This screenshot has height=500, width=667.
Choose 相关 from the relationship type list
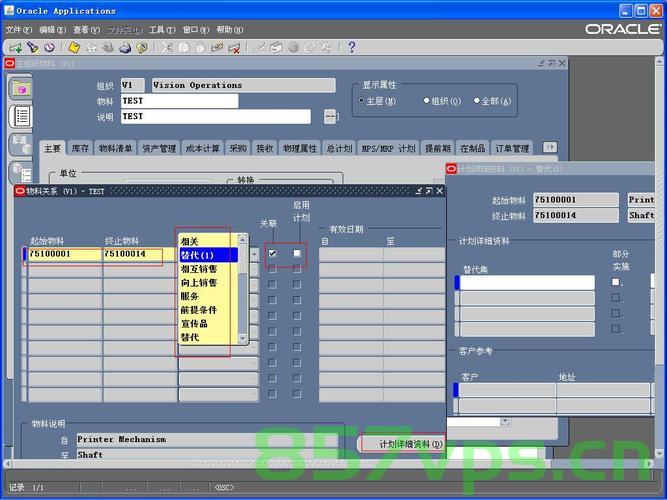coord(208,241)
